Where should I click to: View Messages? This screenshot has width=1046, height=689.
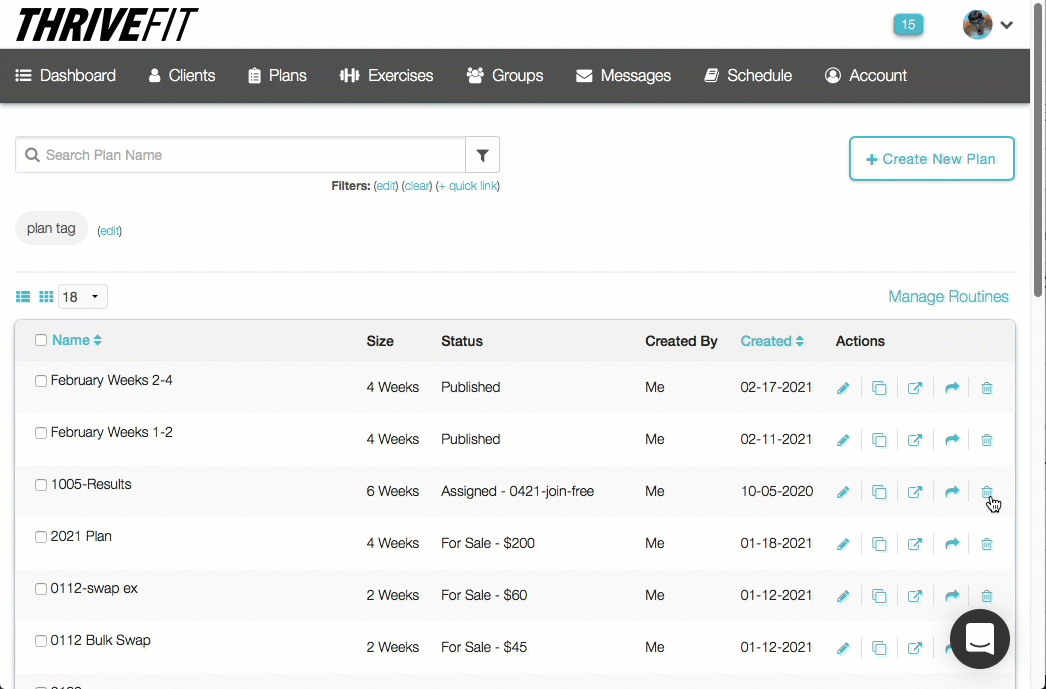click(623, 75)
